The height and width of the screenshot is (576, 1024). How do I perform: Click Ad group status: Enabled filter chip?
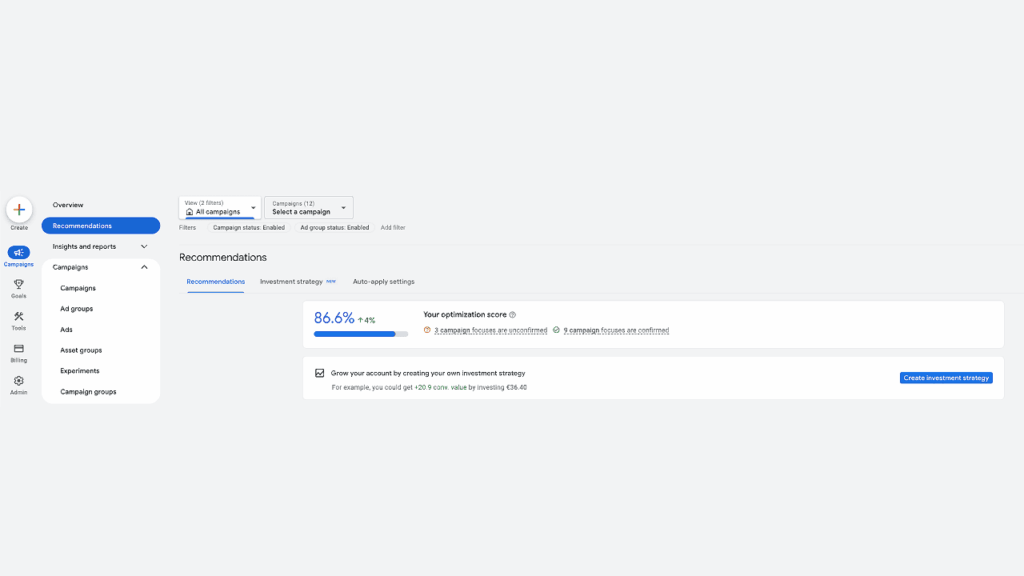click(x=334, y=228)
